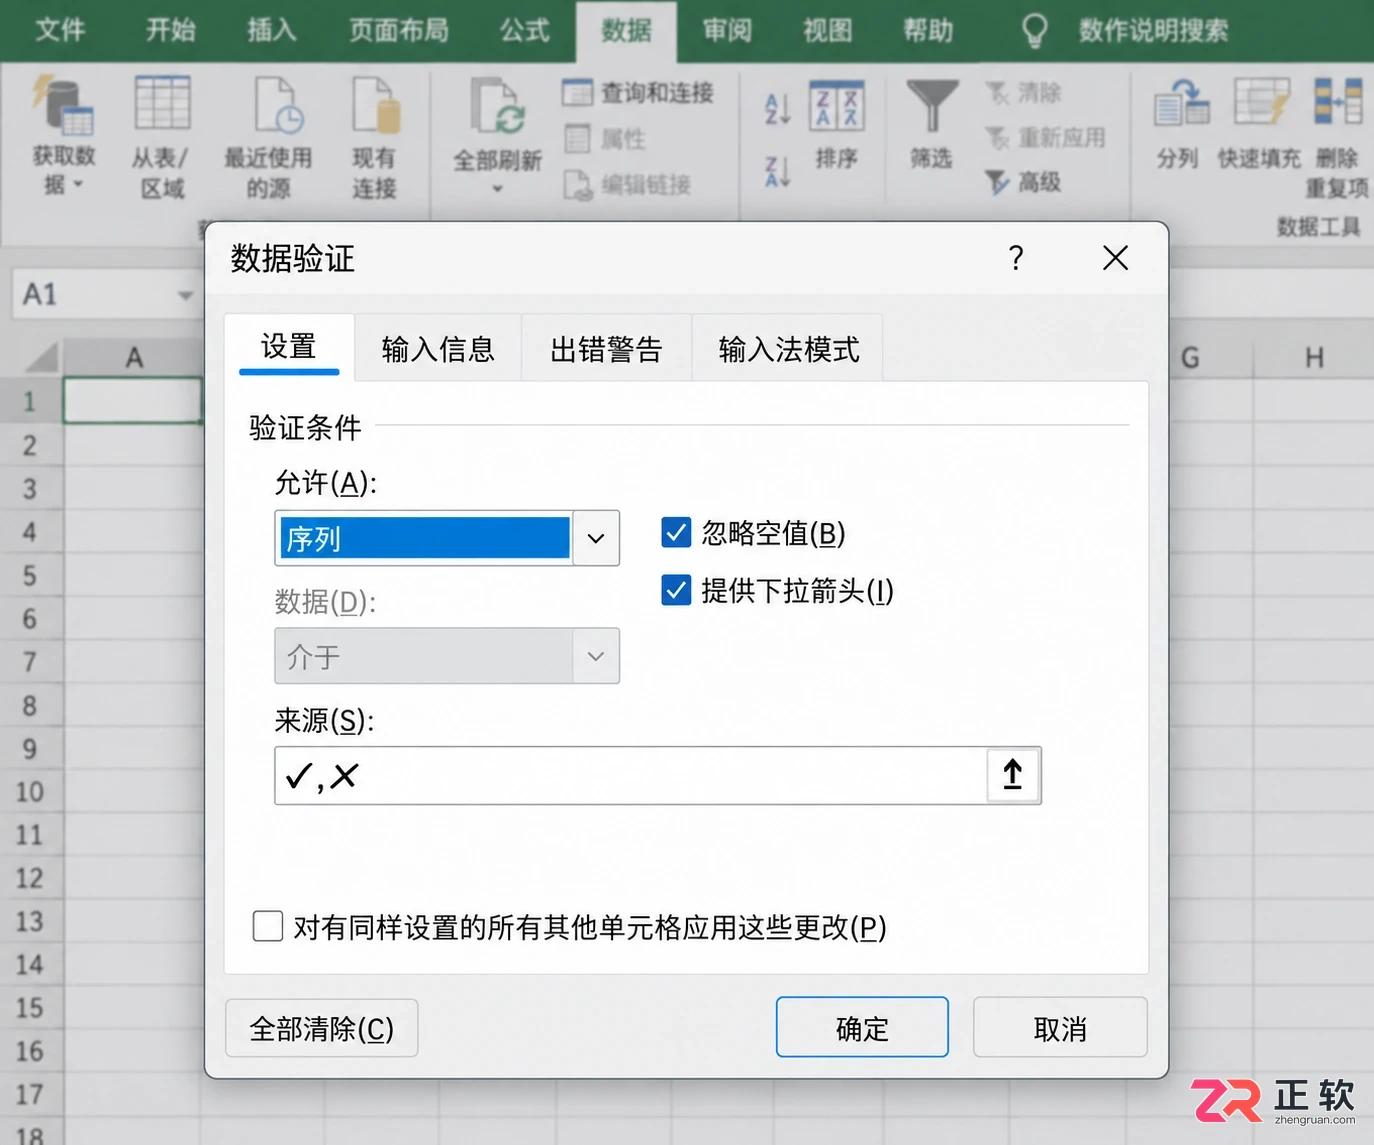The height and width of the screenshot is (1145, 1374).
Task: Sort descending with the Z-A icon
Action: [777, 172]
